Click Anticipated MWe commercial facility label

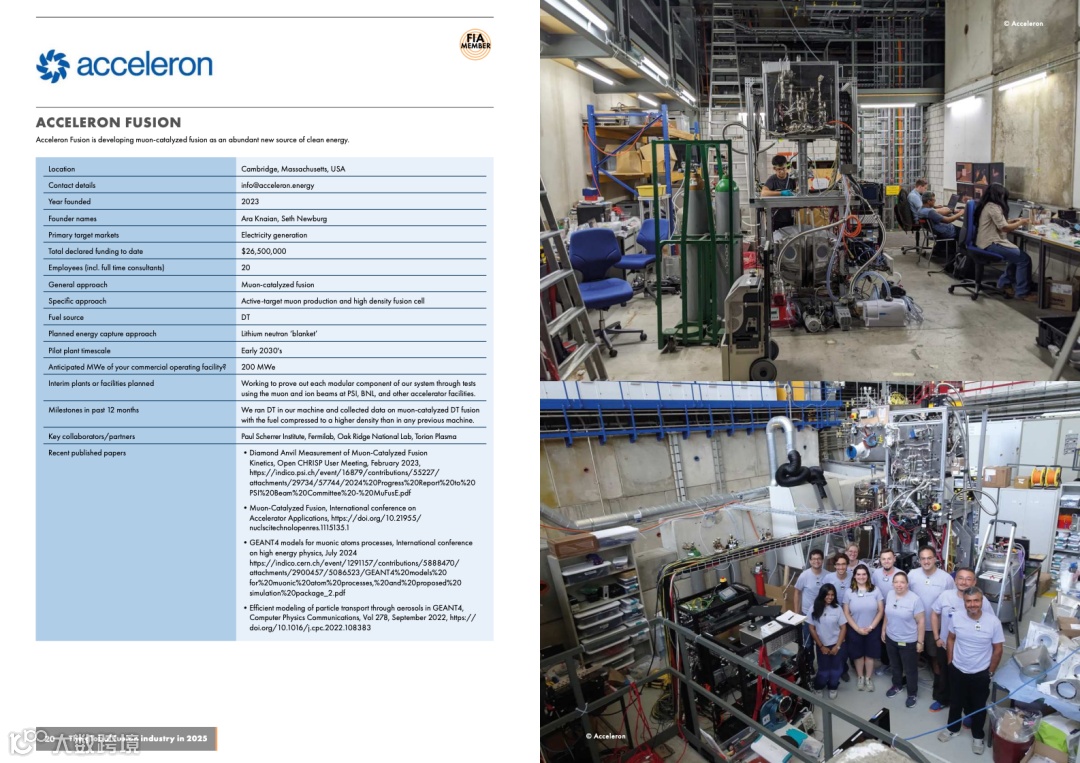pyautogui.click(x=137, y=367)
